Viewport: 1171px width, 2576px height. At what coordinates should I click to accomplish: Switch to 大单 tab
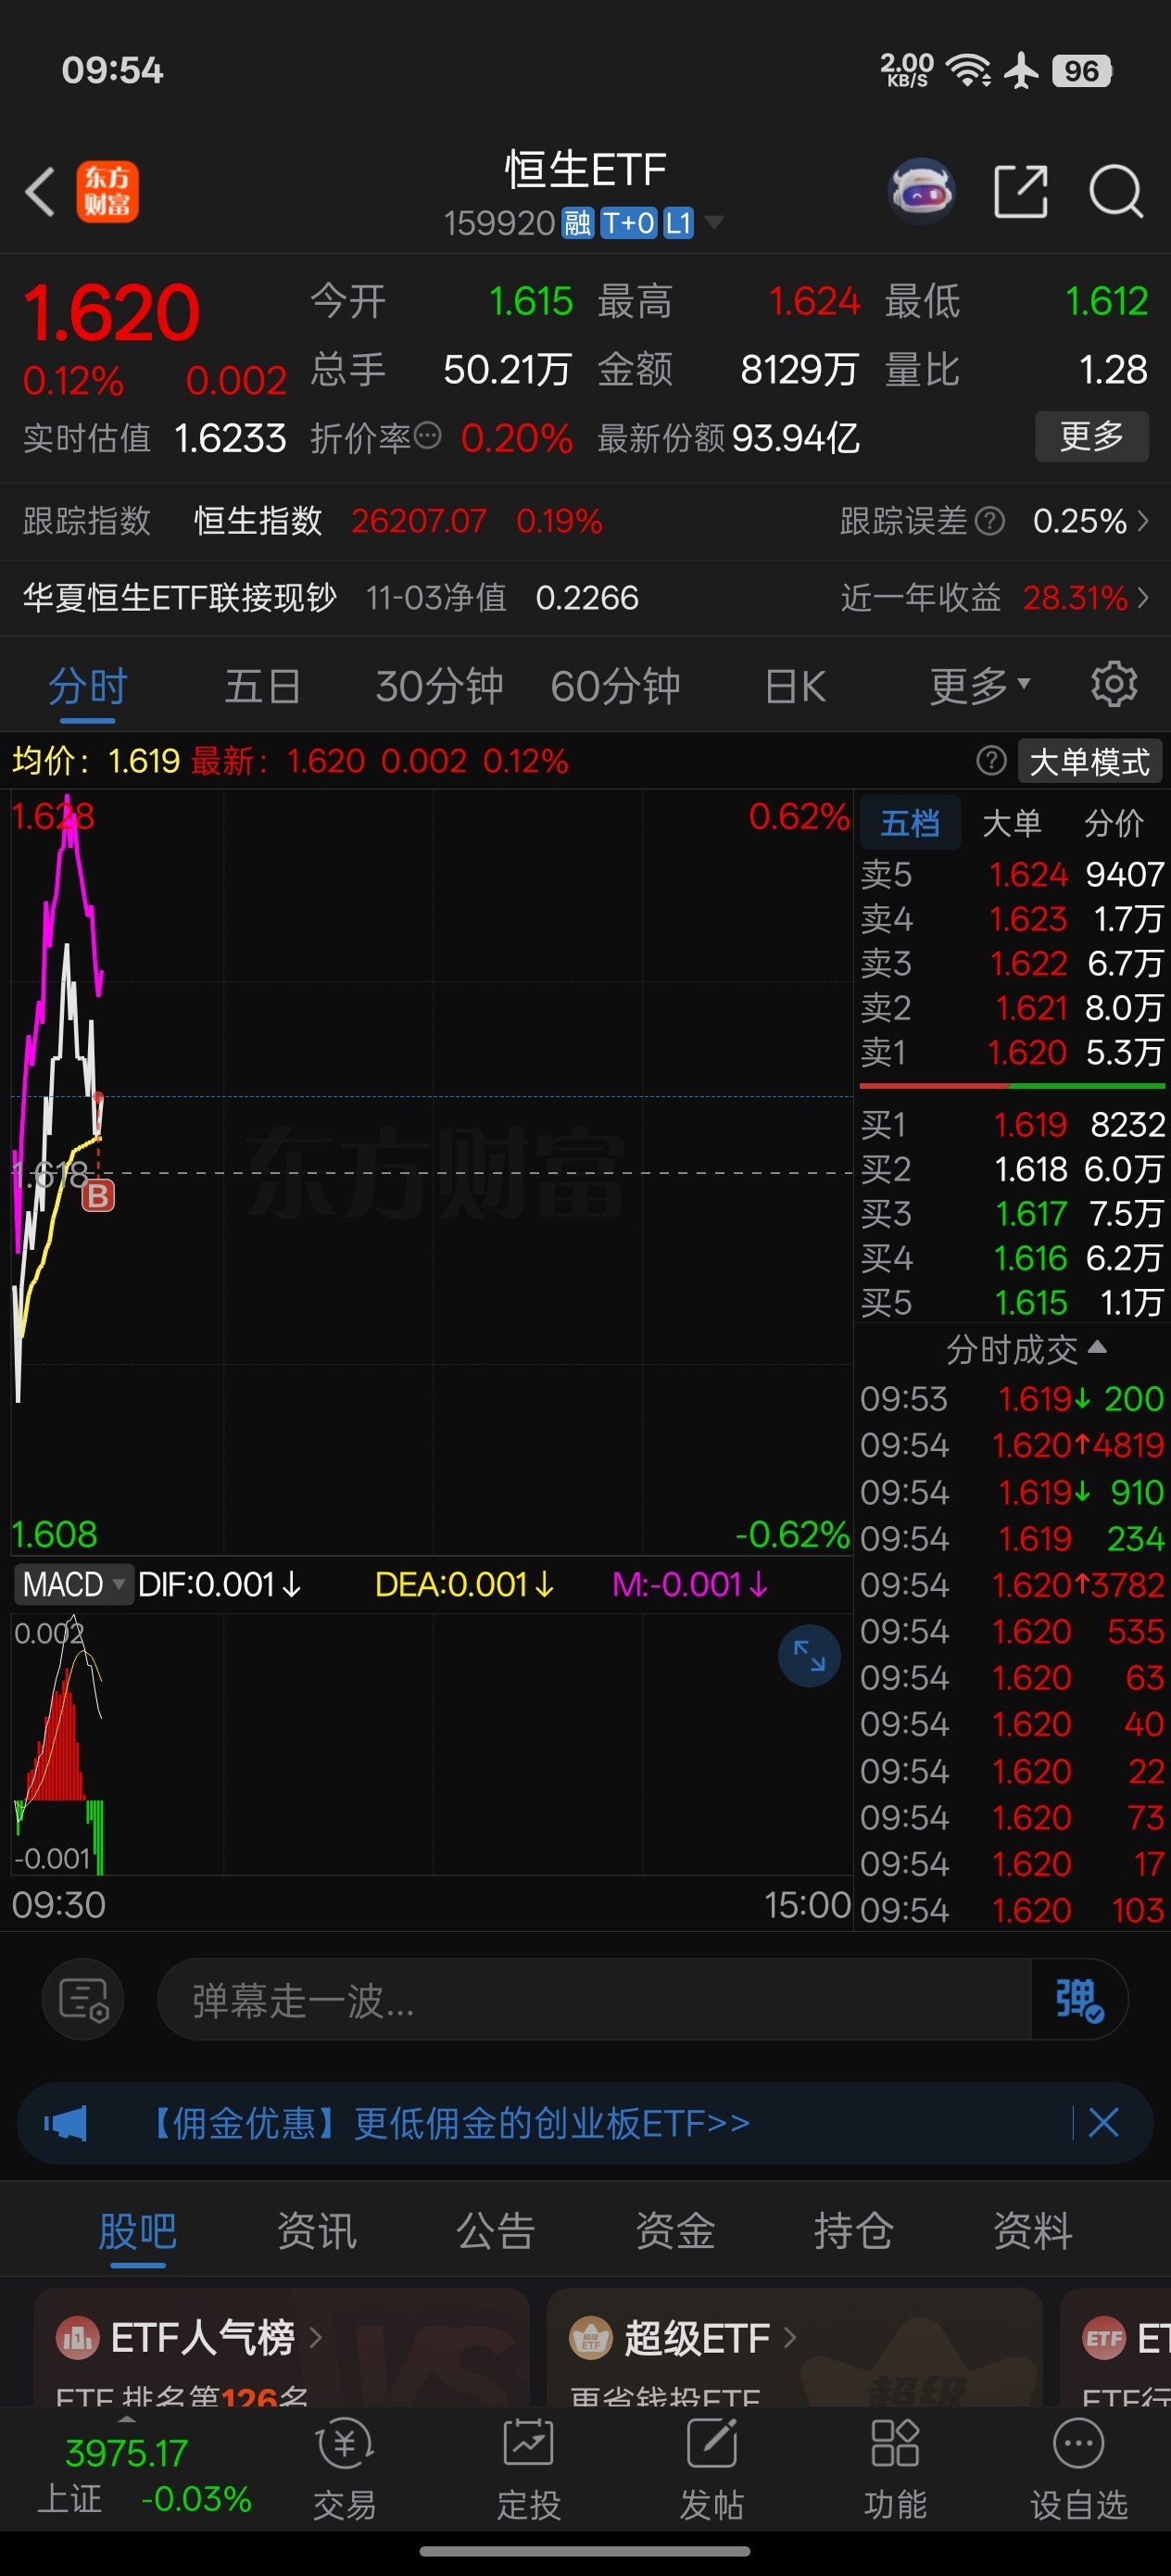[1012, 823]
